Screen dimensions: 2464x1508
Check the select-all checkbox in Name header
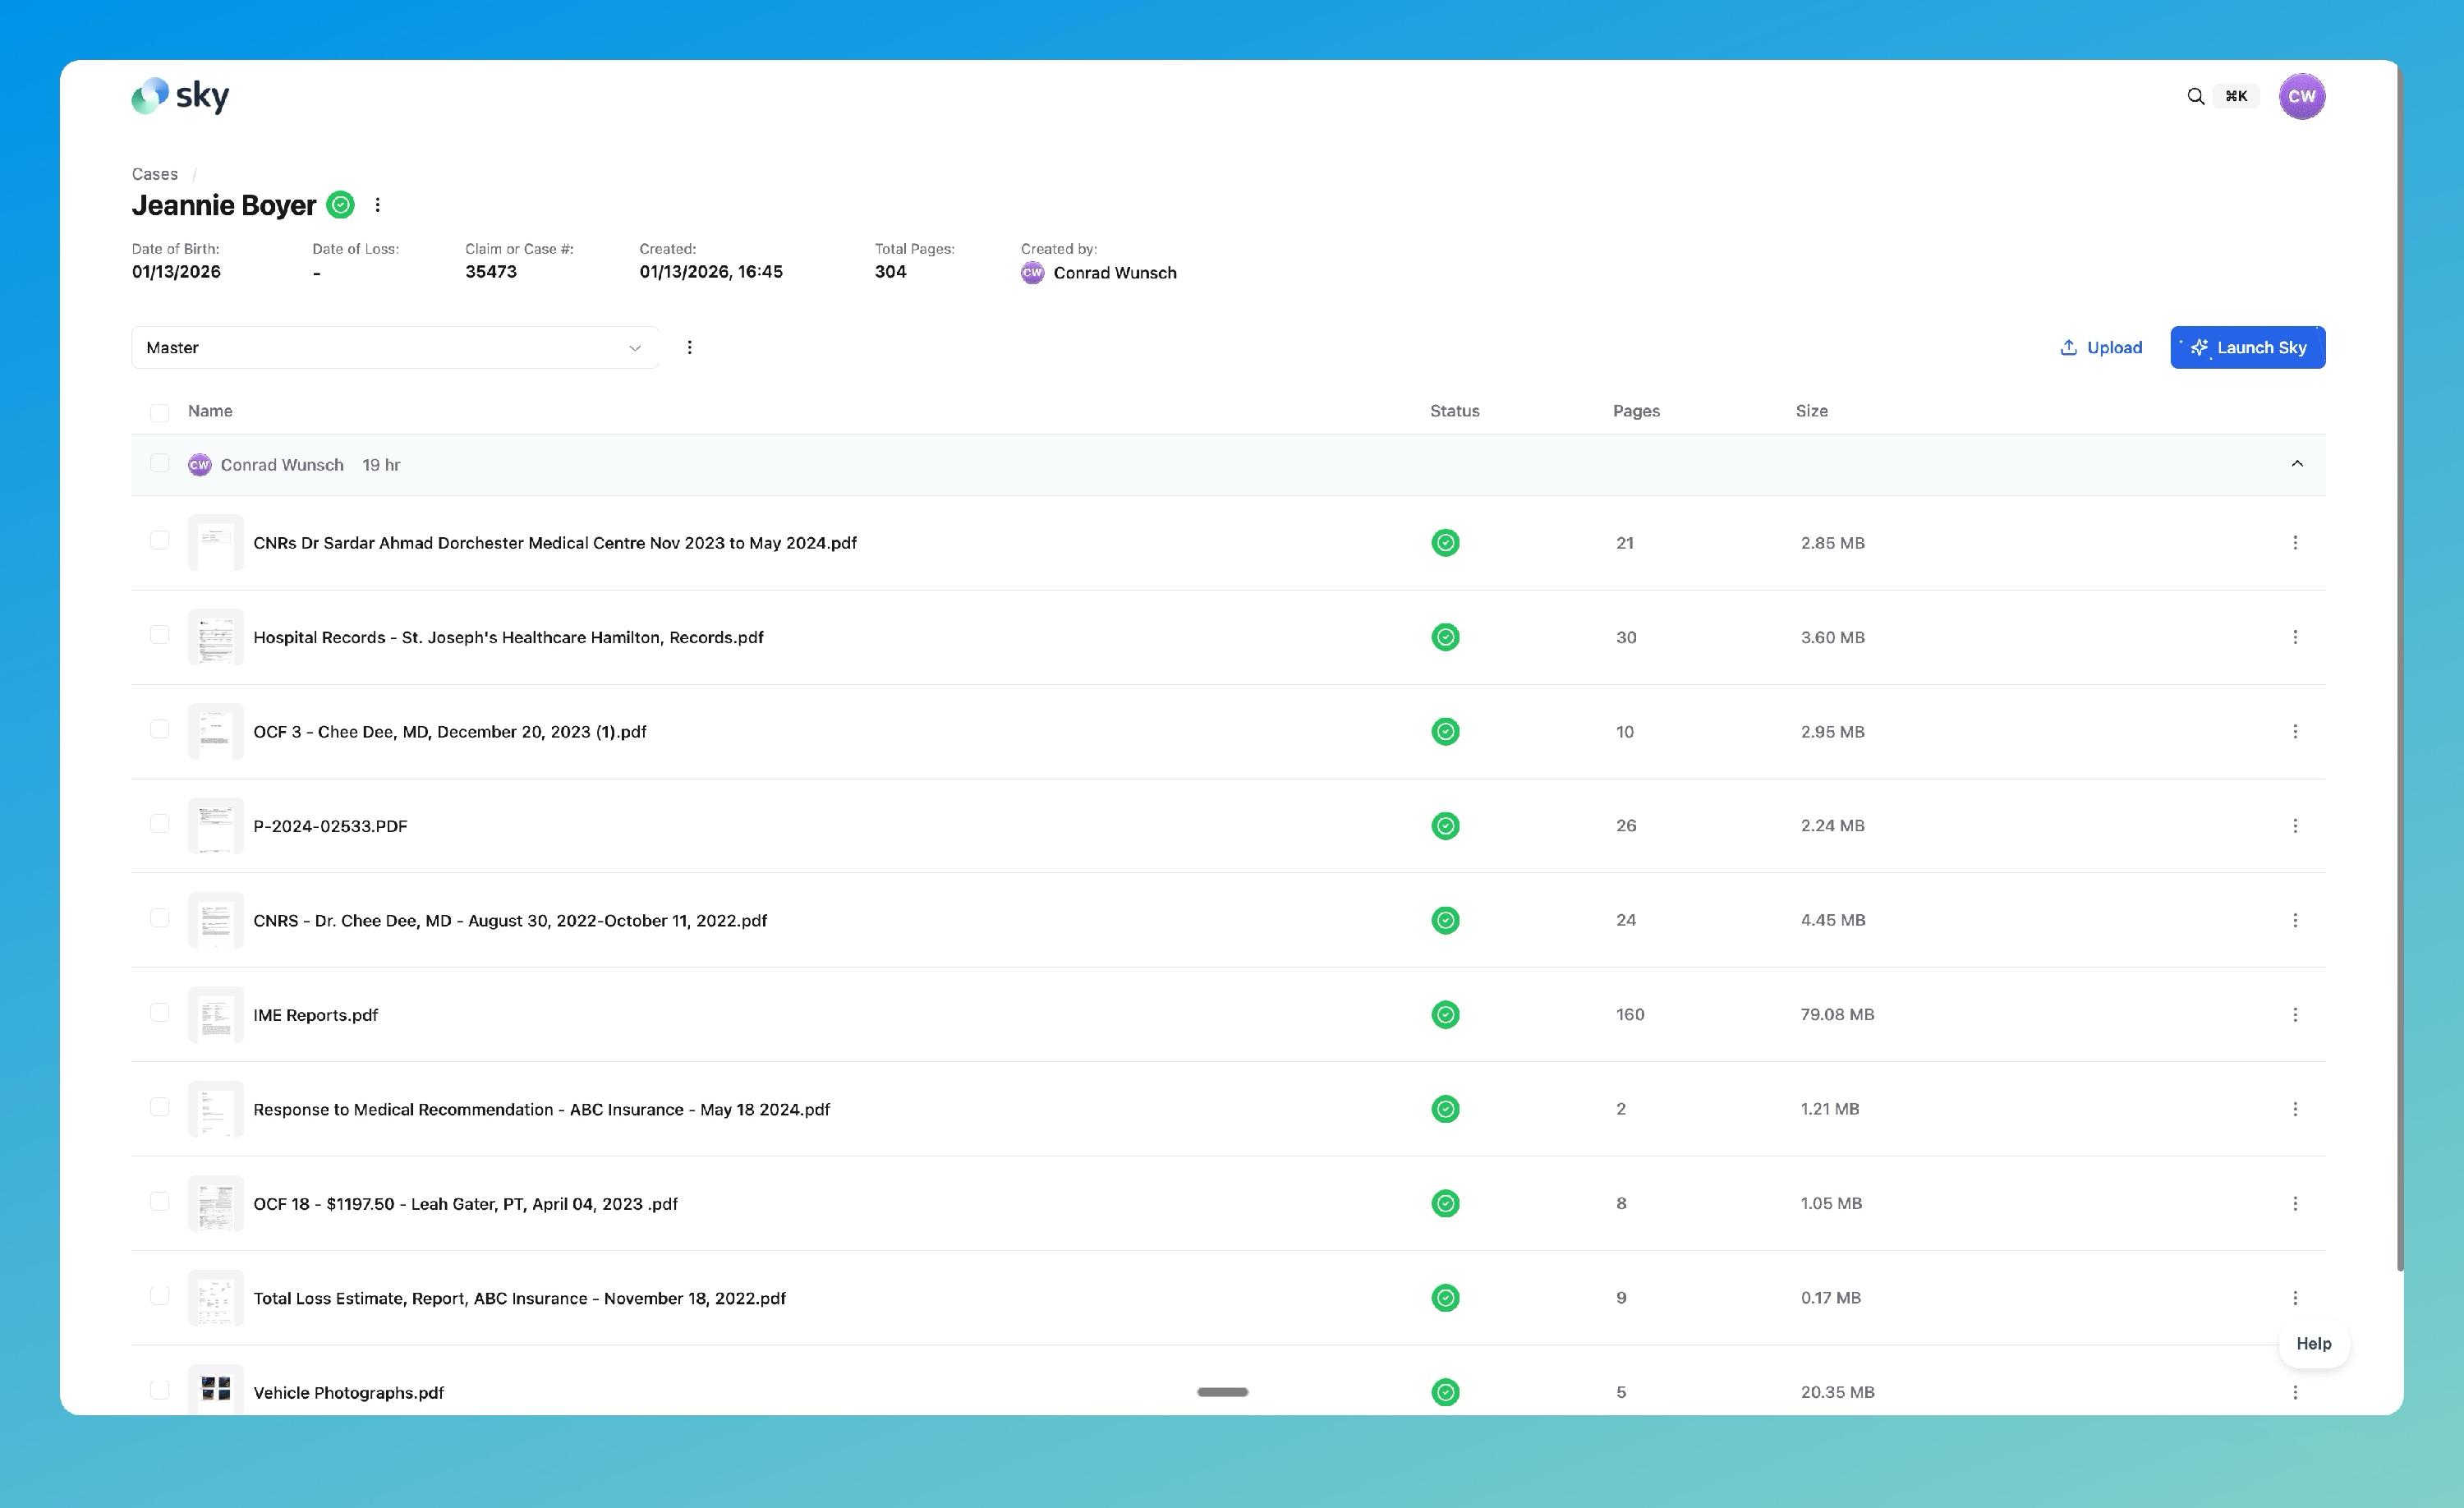[160, 412]
